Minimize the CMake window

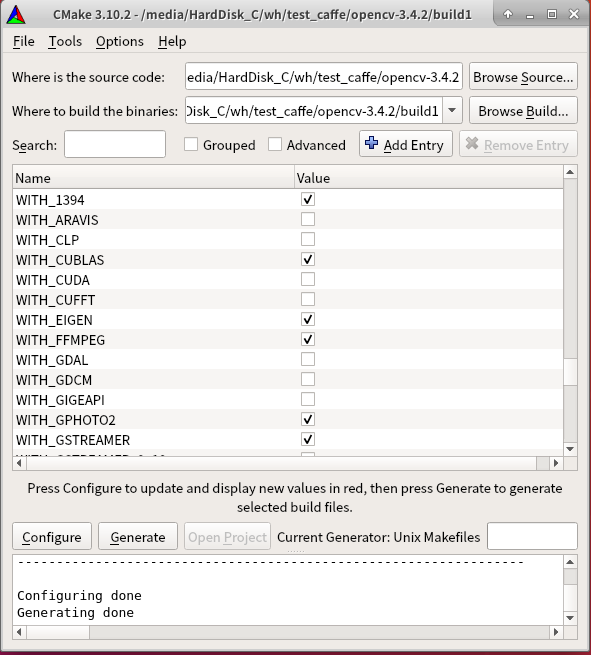pyautogui.click(x=530, y=15)
